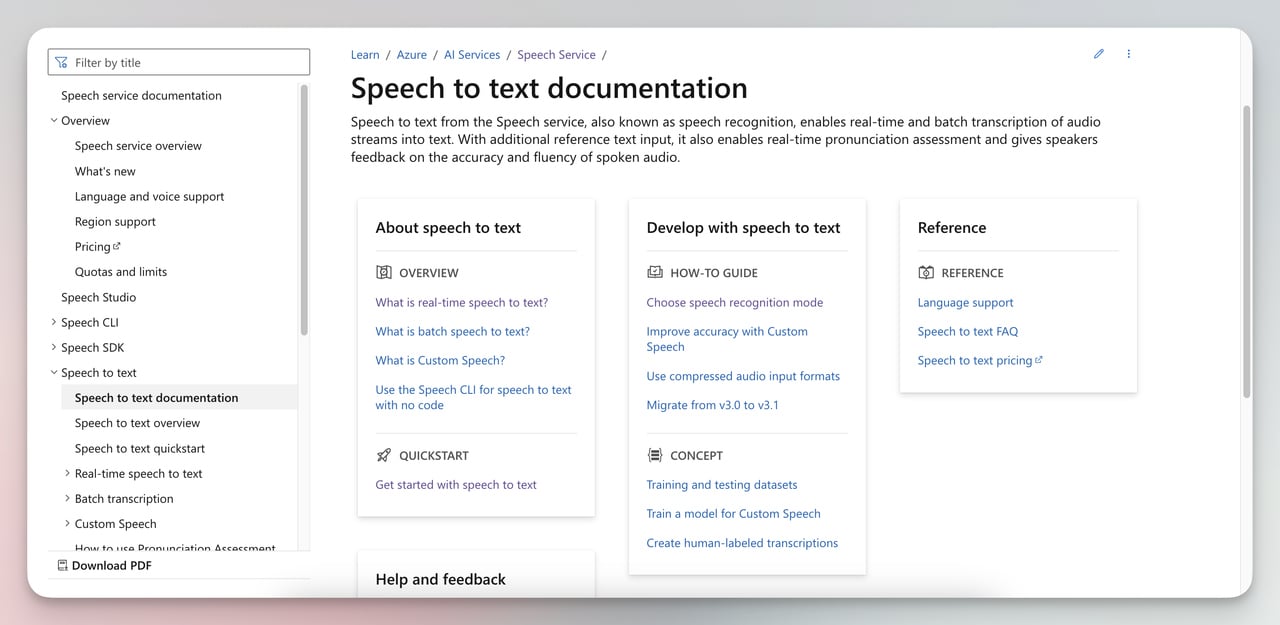The height and width of the screenshot is (625, 1280).
Task: Open Speech to text quickstart item
Action: (x=140, y=448)
